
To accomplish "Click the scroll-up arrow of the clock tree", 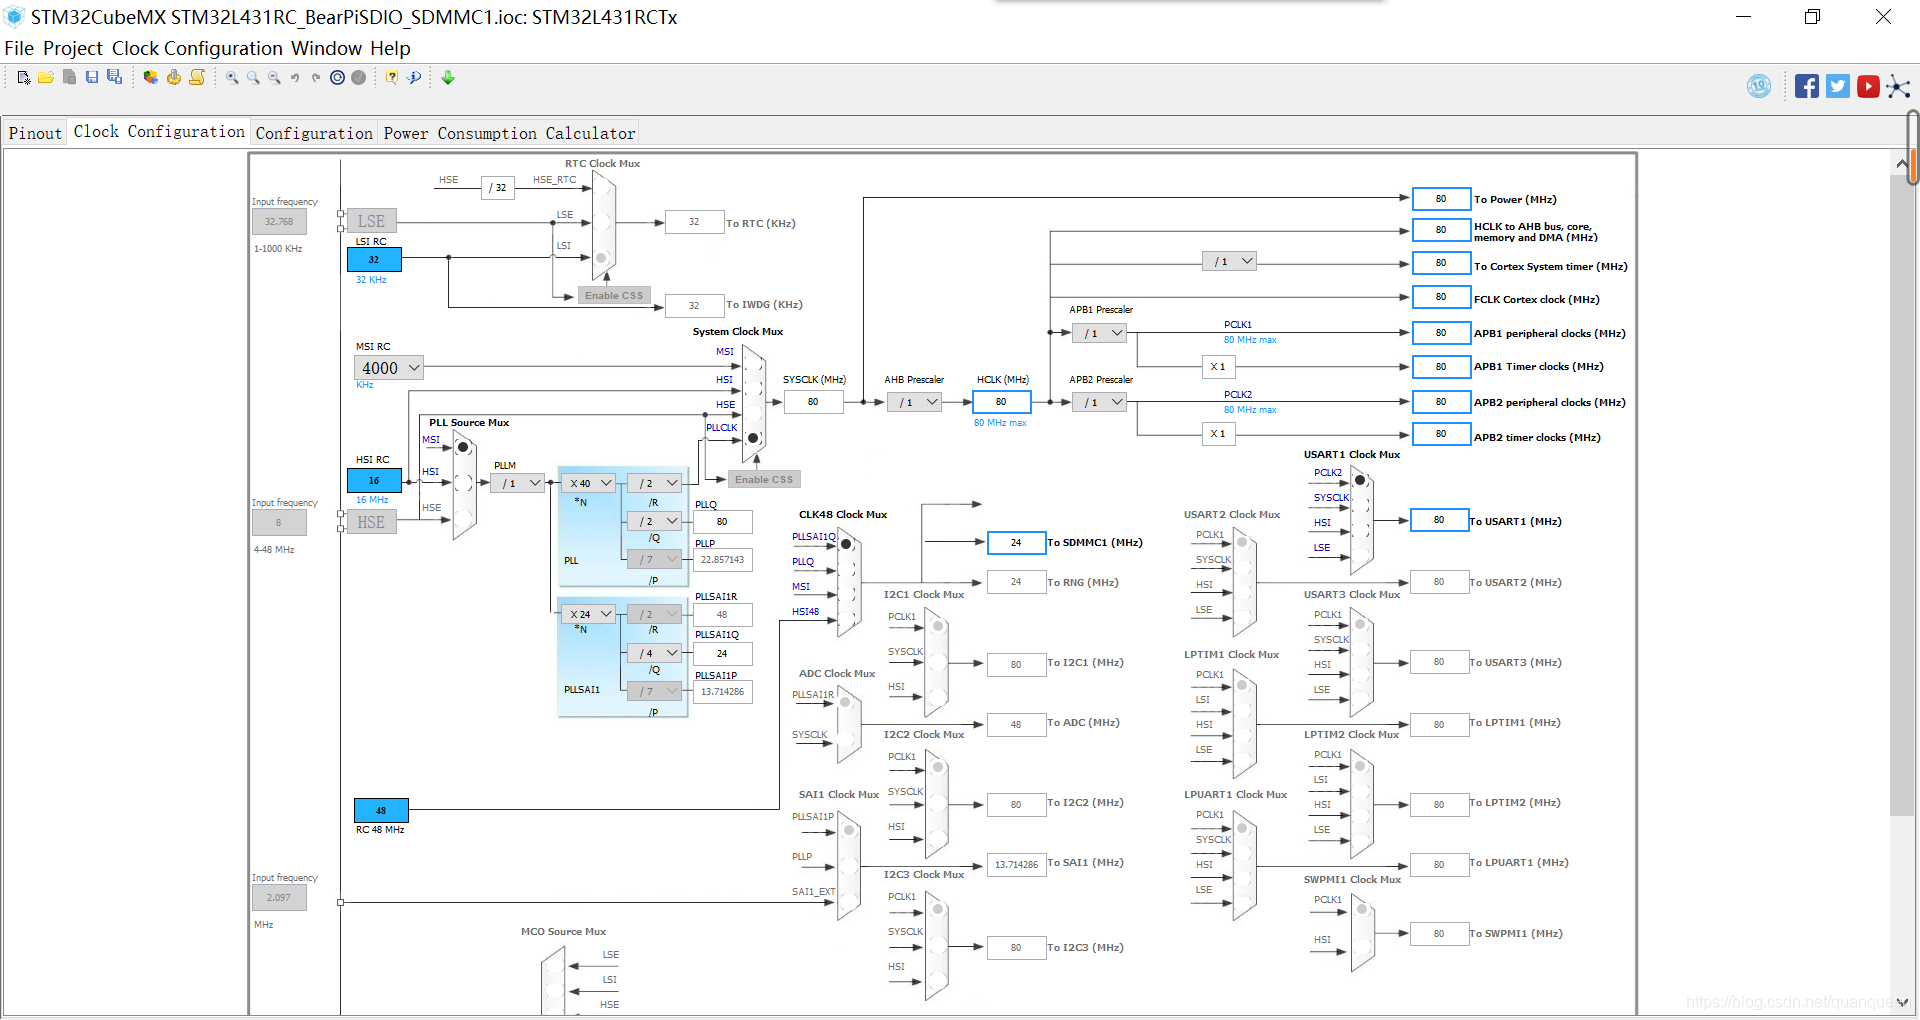I will click(1901, 163).
